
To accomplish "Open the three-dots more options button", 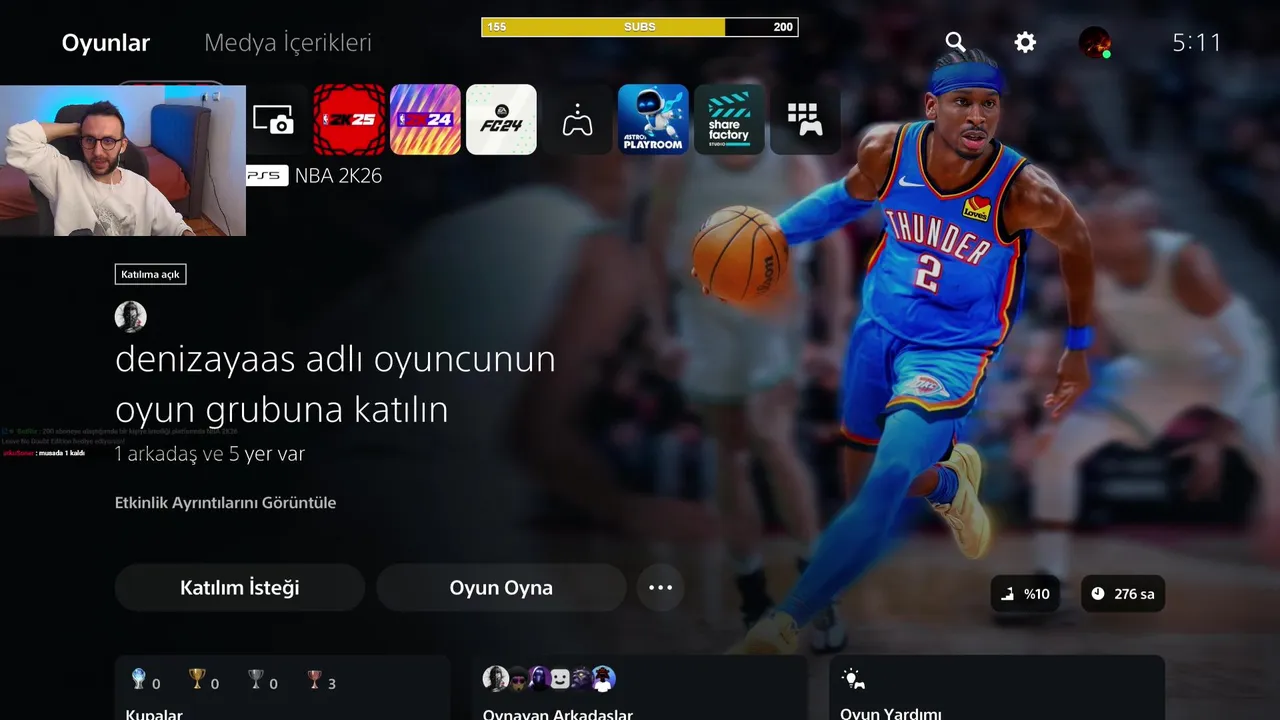I will (x=661, y=587).
